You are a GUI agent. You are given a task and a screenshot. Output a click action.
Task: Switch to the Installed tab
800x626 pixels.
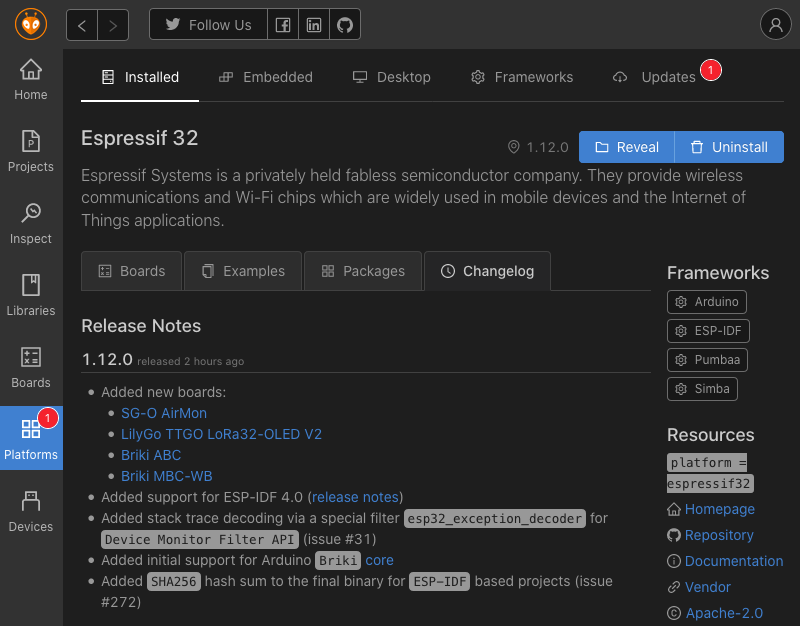pyautogui.click(x=140, y=77)
